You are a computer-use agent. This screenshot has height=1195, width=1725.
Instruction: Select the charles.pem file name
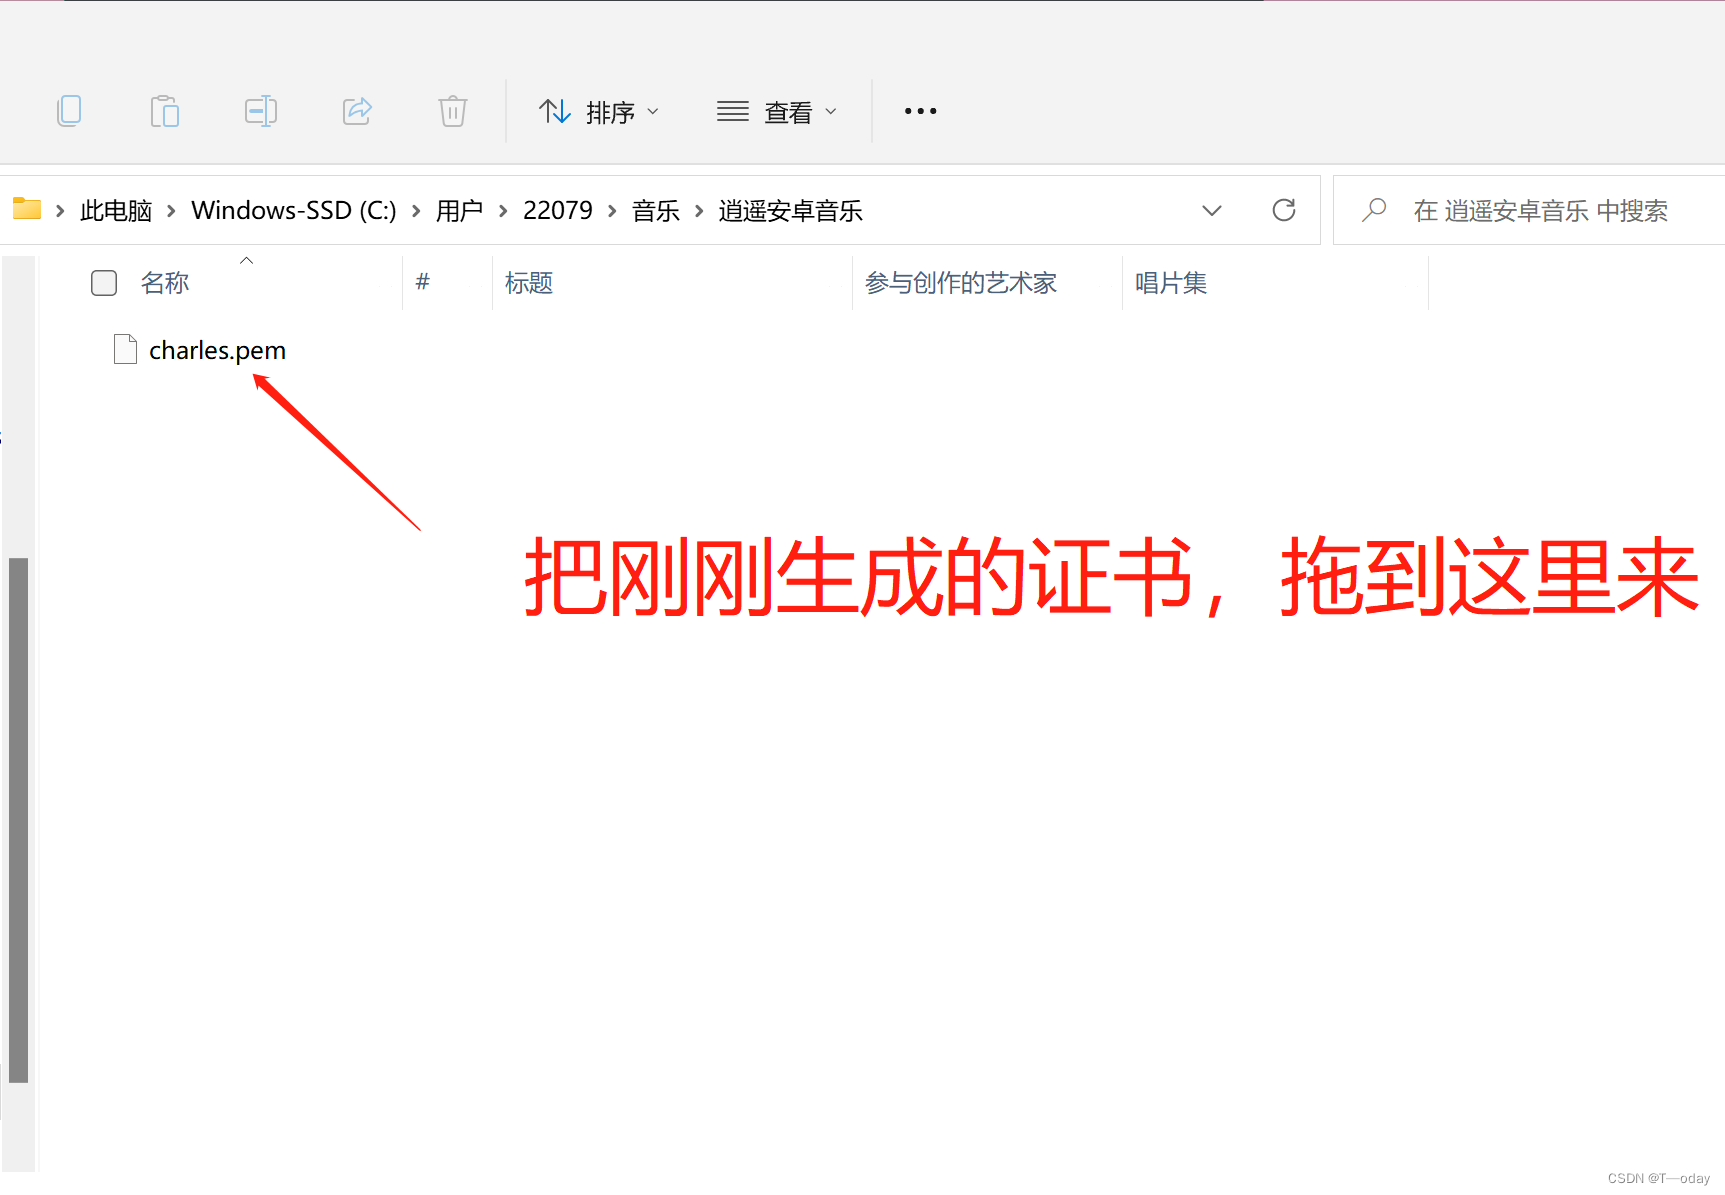point(217,350)
